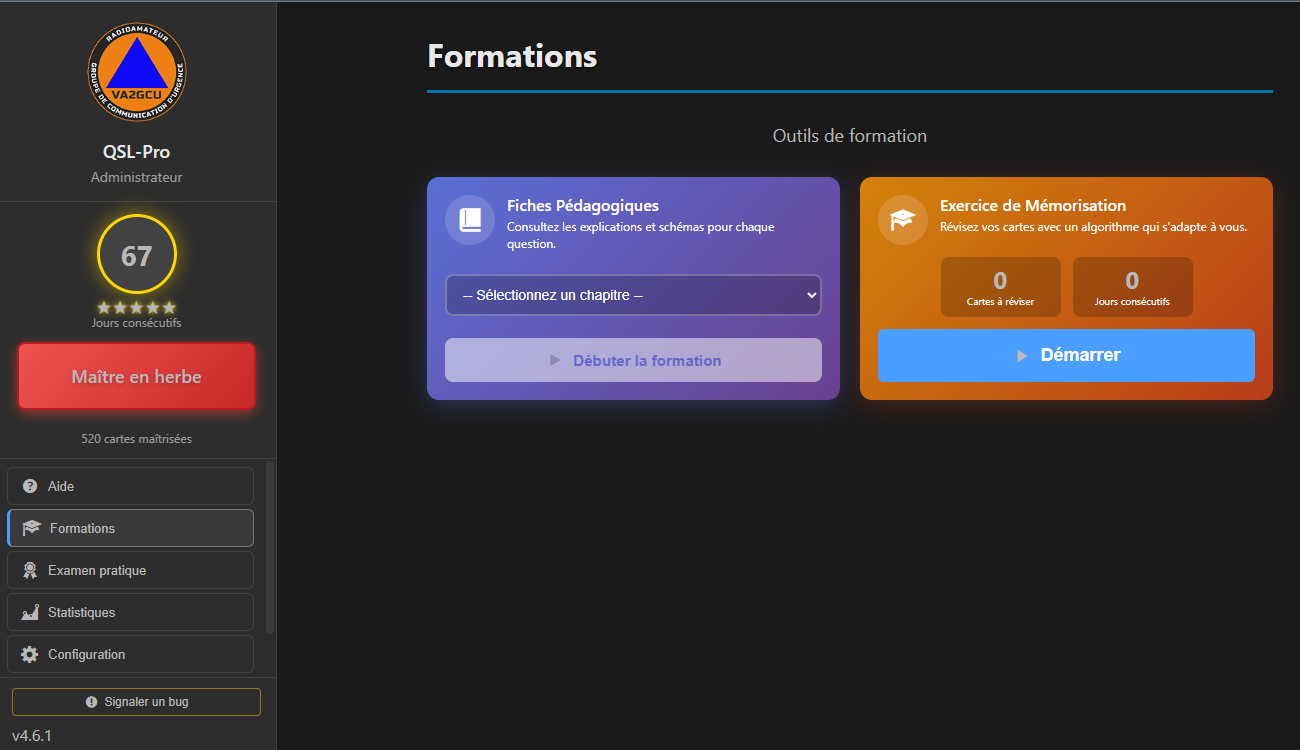Click the 67 consecutive days streak circle
This screenshot has width=1300, height=750.
[x=137, y=255]
